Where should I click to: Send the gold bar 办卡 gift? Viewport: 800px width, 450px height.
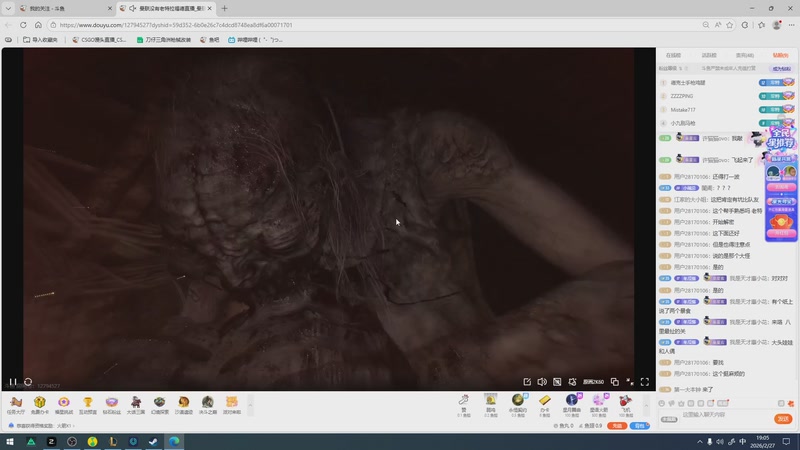pos(545,406)
